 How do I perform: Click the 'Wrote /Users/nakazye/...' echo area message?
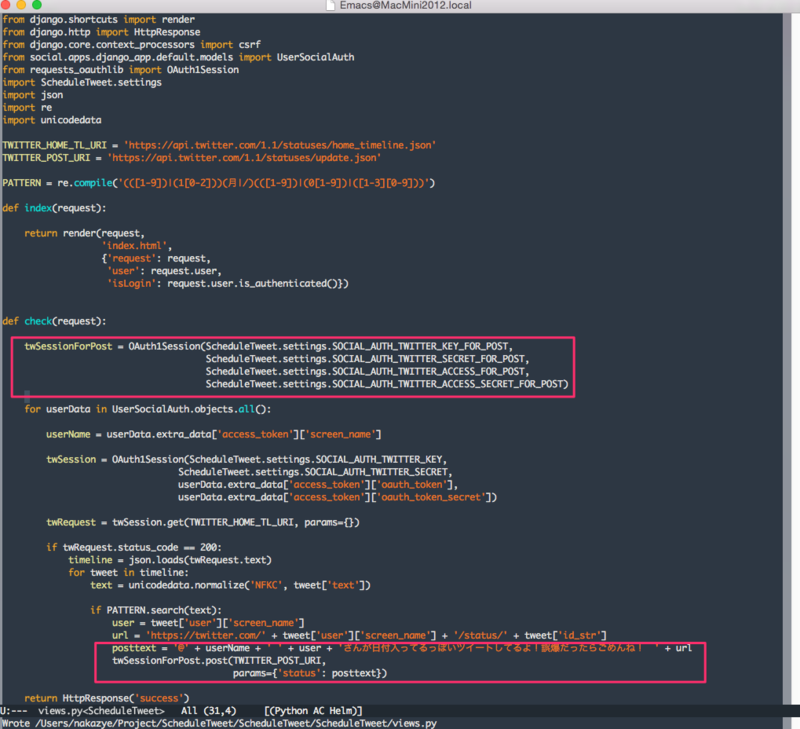click(219, 723)
